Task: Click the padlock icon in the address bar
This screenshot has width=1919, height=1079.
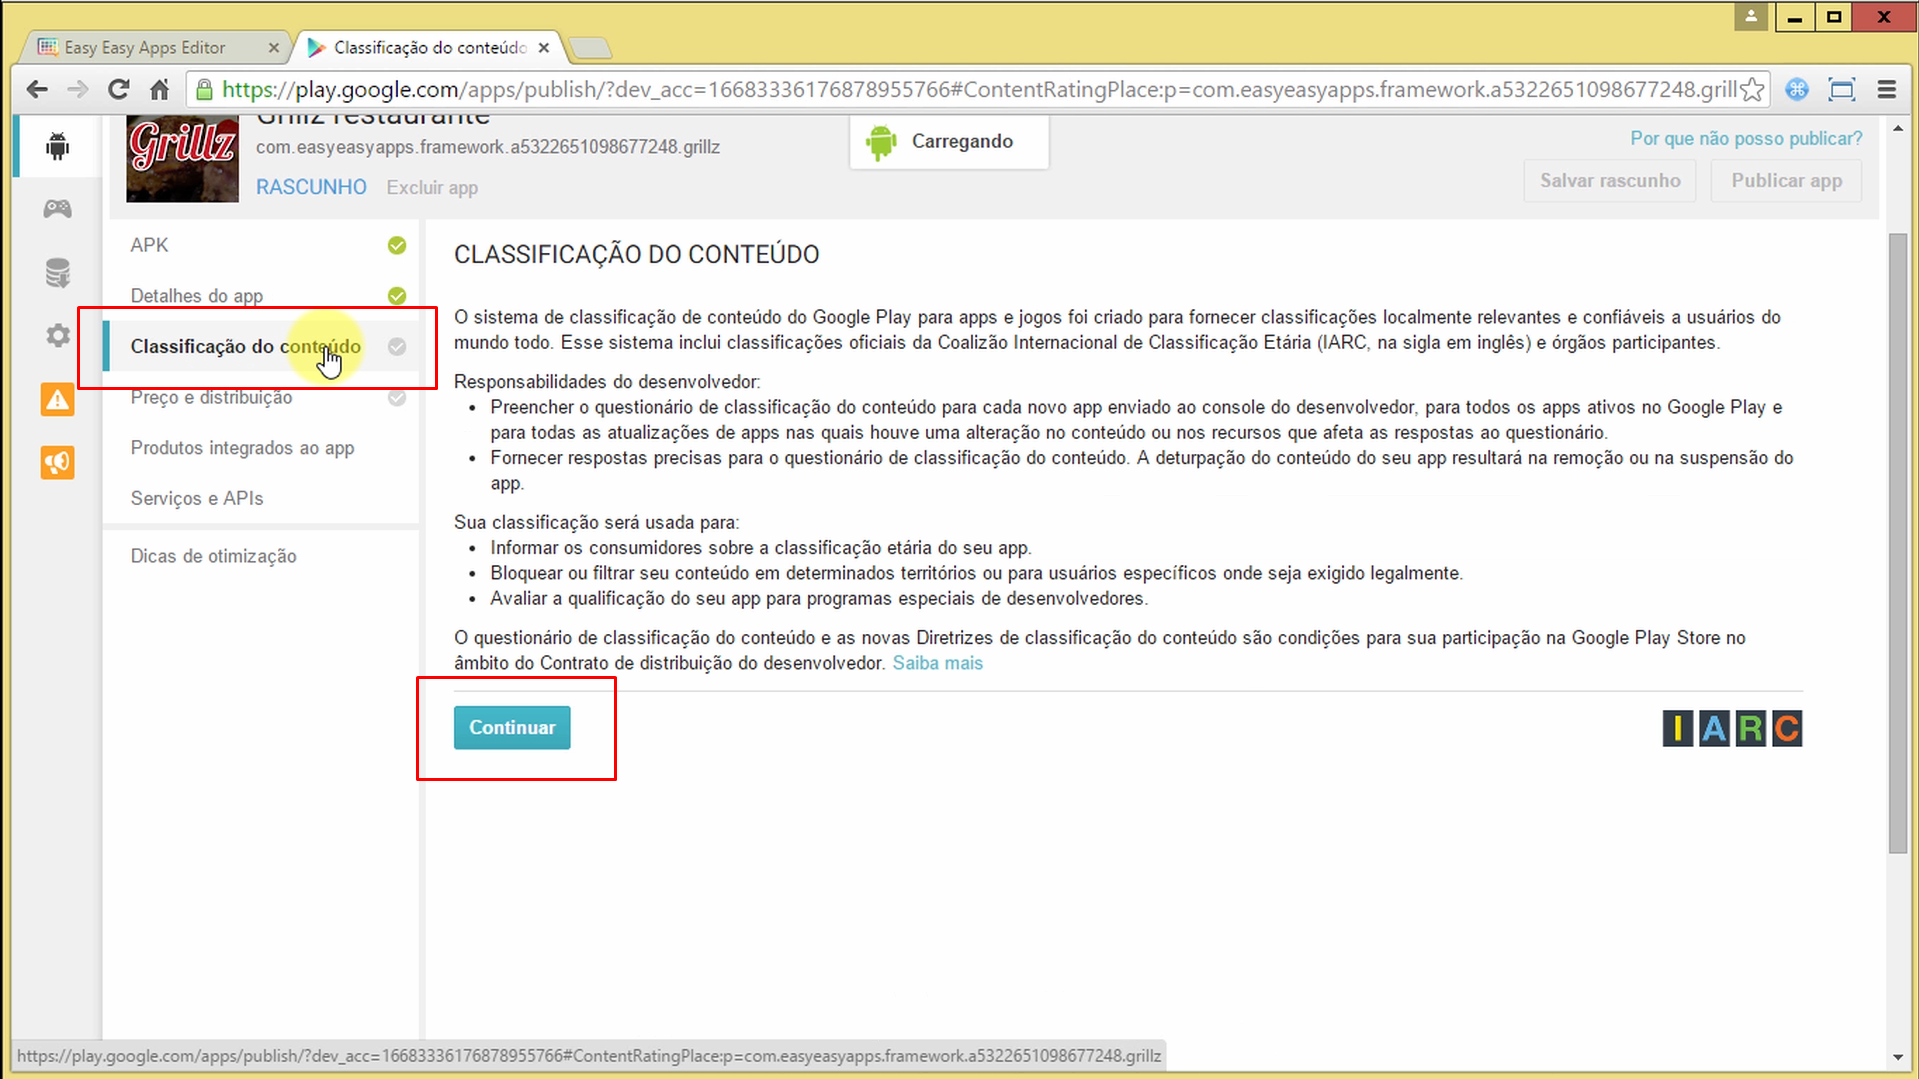Action: [204, 89]
